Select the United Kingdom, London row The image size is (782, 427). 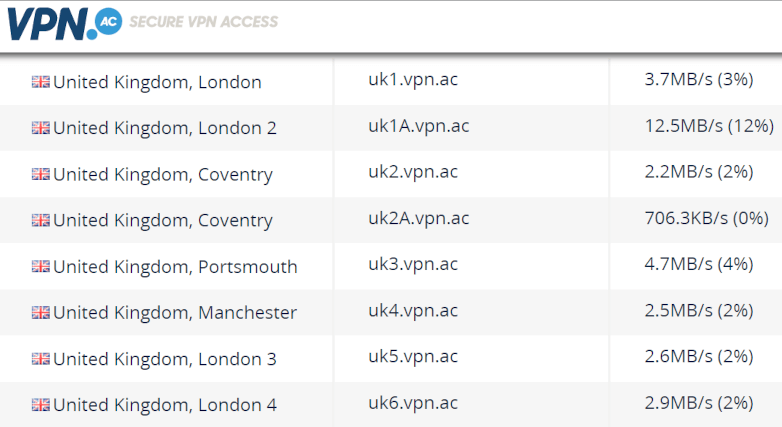point(391,81)
